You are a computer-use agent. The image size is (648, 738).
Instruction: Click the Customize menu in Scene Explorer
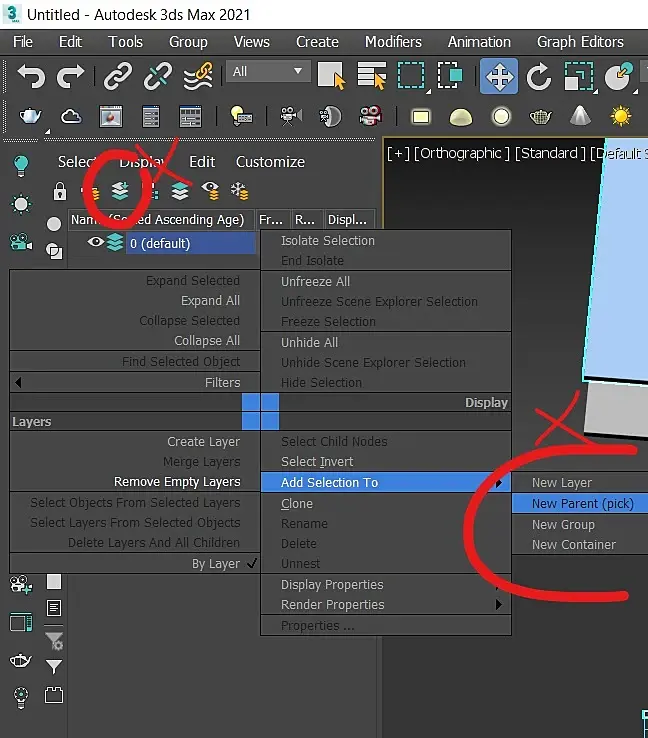(x=270, y=162)
